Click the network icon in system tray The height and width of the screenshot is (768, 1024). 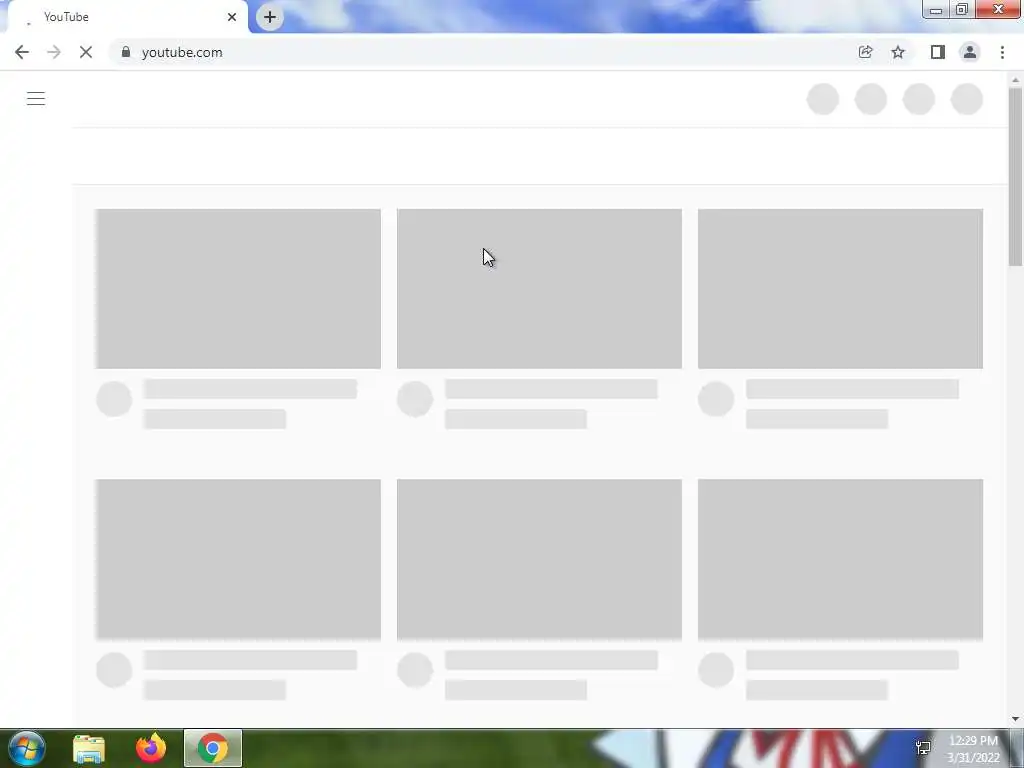point(923,748)
